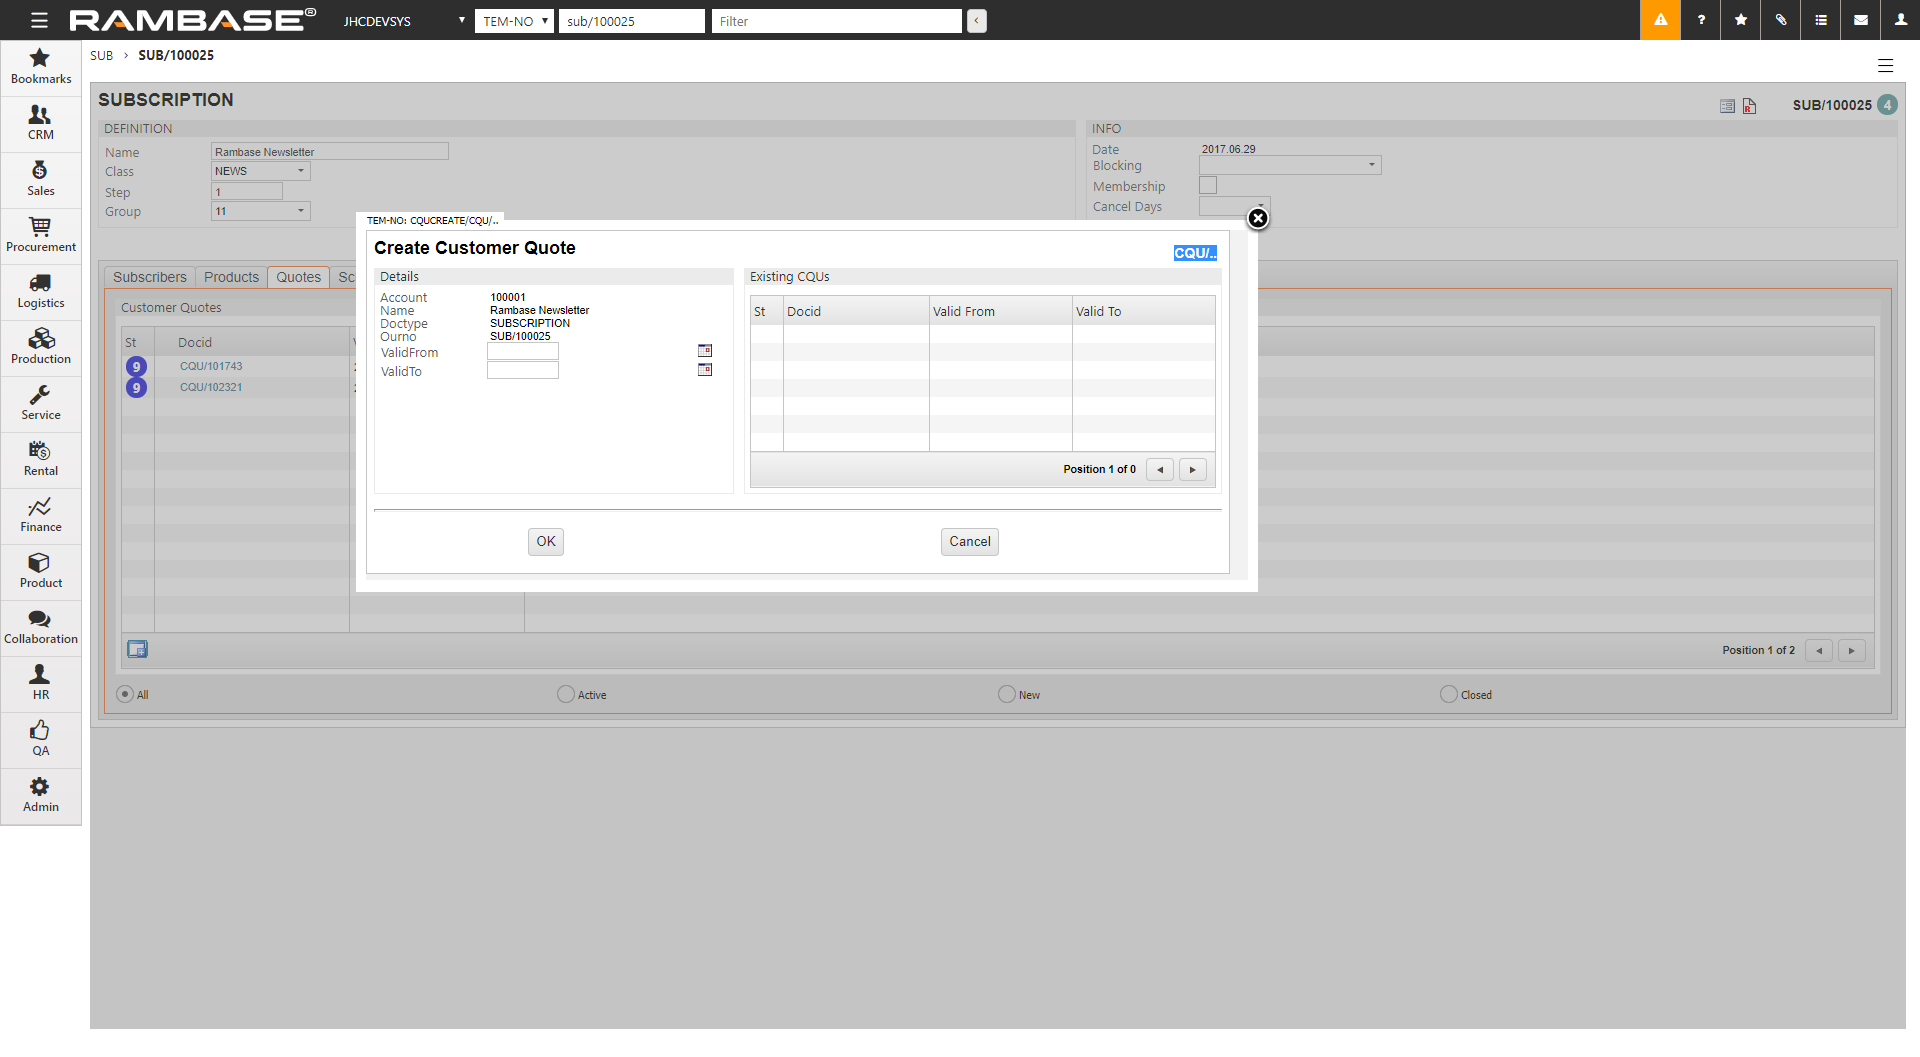
Task: Select the Active radio button
Action: 566,694
